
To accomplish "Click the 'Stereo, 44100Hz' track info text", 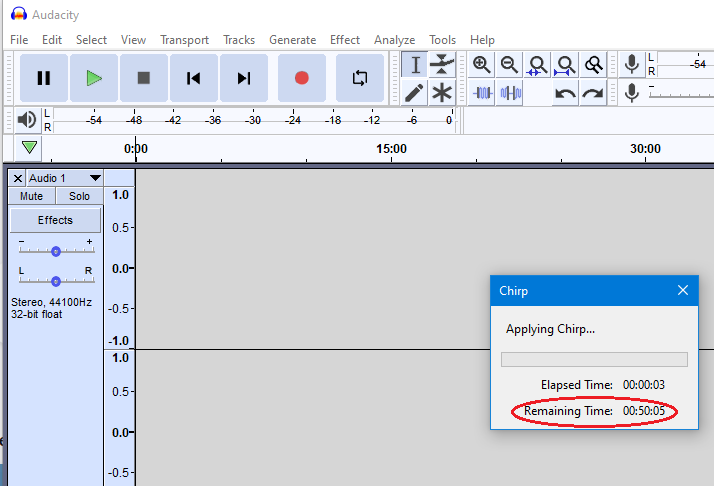I will (51, 302).
